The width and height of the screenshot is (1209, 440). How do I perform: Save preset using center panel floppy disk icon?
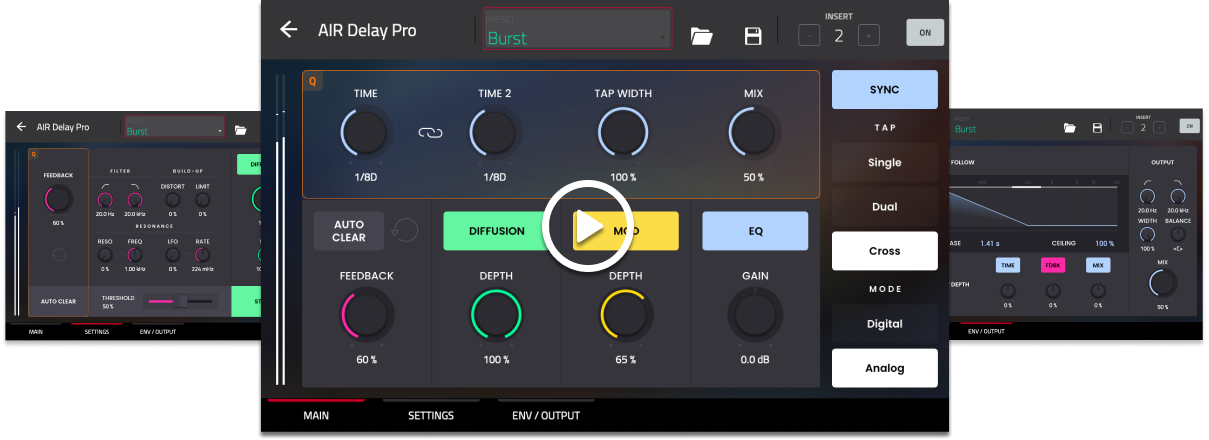coord(753,36)
